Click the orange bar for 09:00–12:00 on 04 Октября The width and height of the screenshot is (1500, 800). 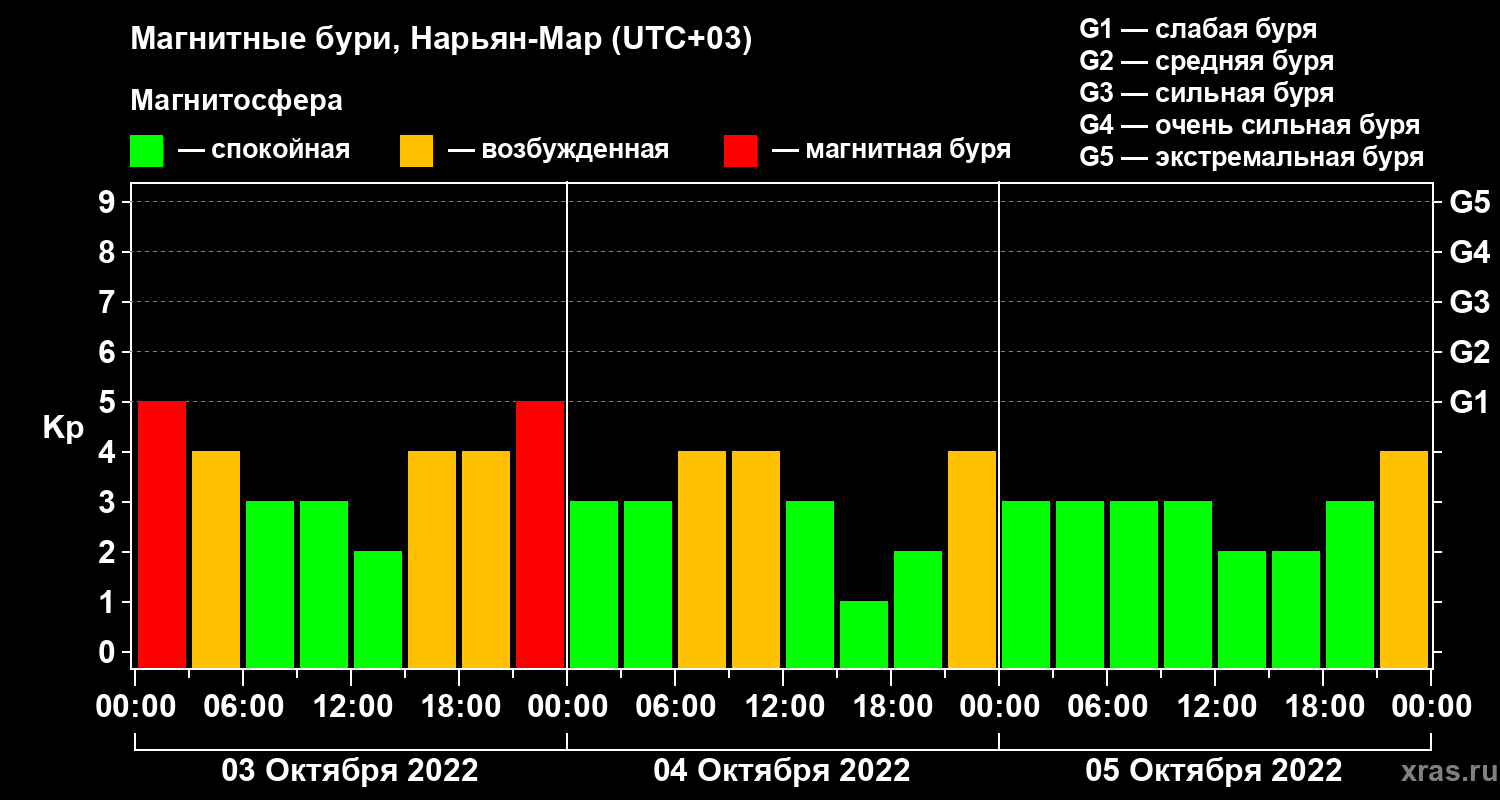pos(756,559)
